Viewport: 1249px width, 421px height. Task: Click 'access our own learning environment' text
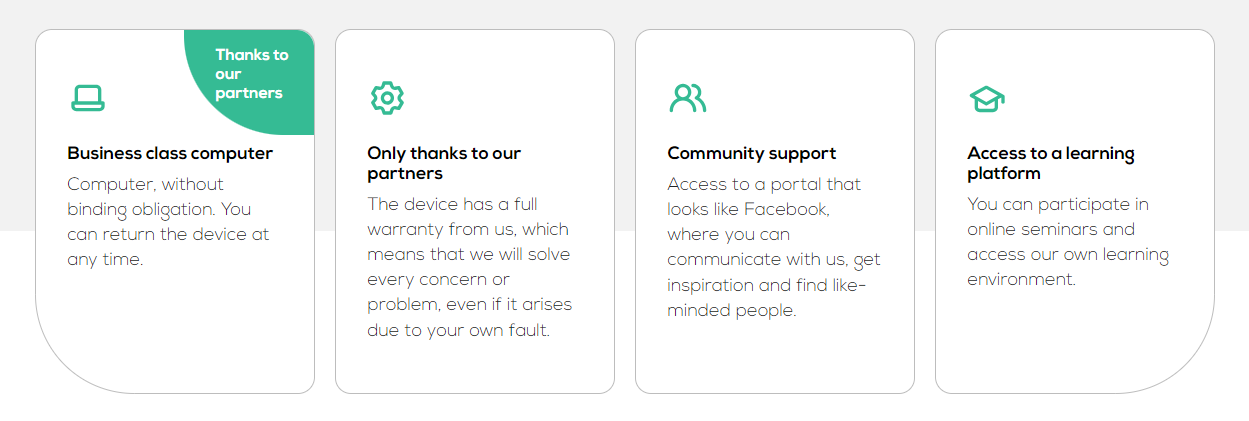pos(1068,267)
